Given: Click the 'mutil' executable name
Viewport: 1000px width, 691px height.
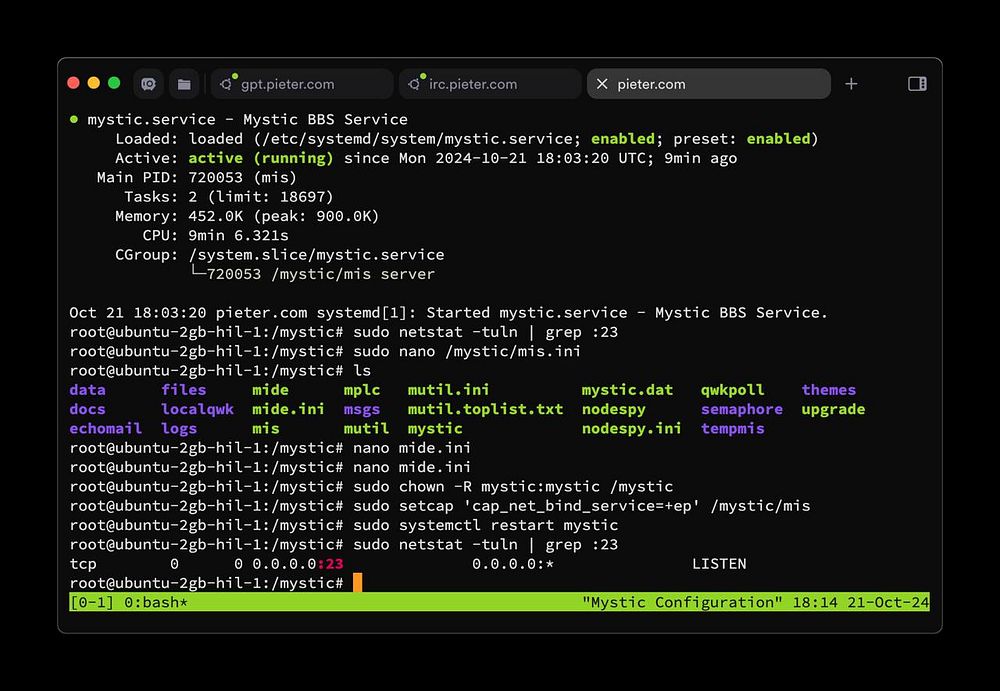Looking at the screenshot, I should [366, 429].
